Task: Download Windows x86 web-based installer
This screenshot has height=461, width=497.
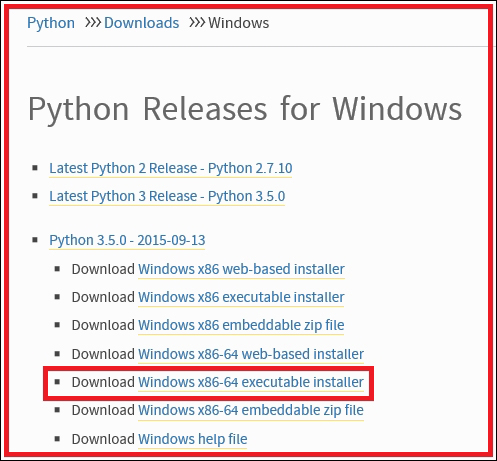Action: coord(241,269)
